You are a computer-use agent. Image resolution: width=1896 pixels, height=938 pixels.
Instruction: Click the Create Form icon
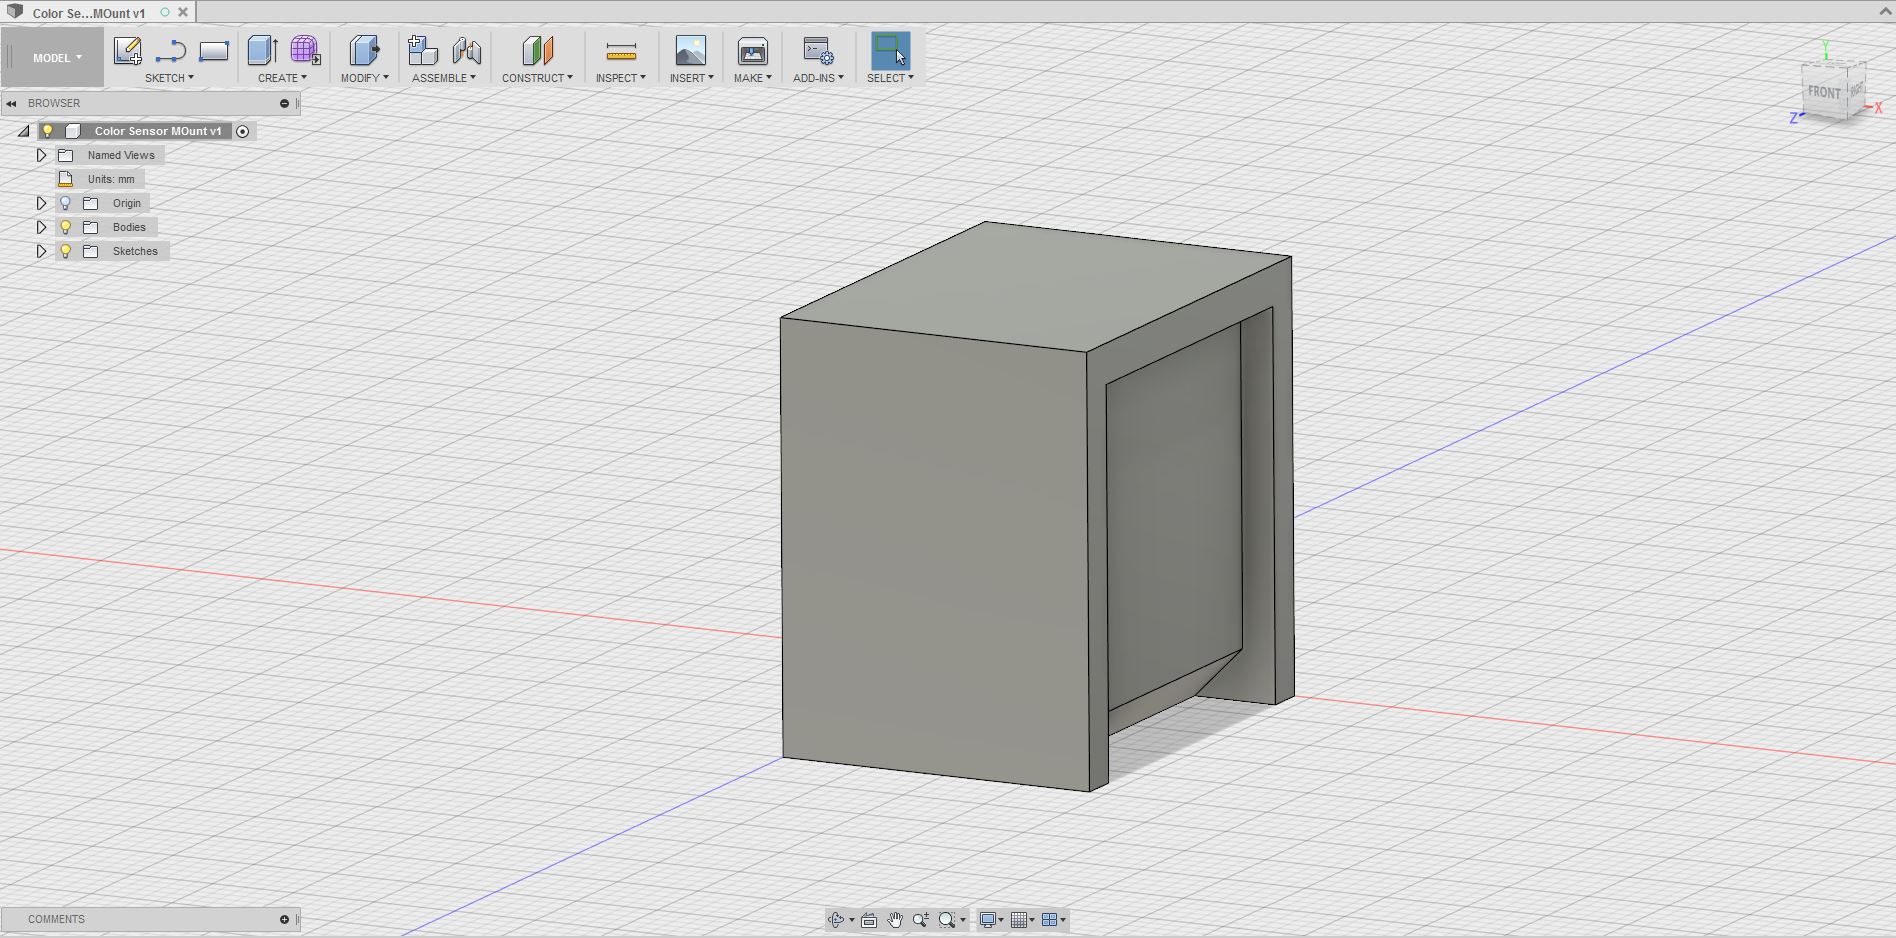[x=305, y=51]
